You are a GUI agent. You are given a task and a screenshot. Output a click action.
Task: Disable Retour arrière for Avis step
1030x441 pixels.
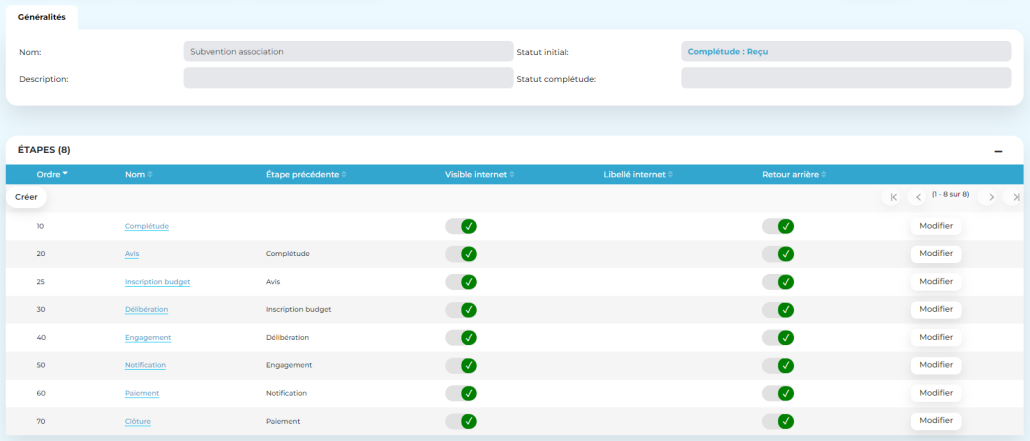(778, 254)
